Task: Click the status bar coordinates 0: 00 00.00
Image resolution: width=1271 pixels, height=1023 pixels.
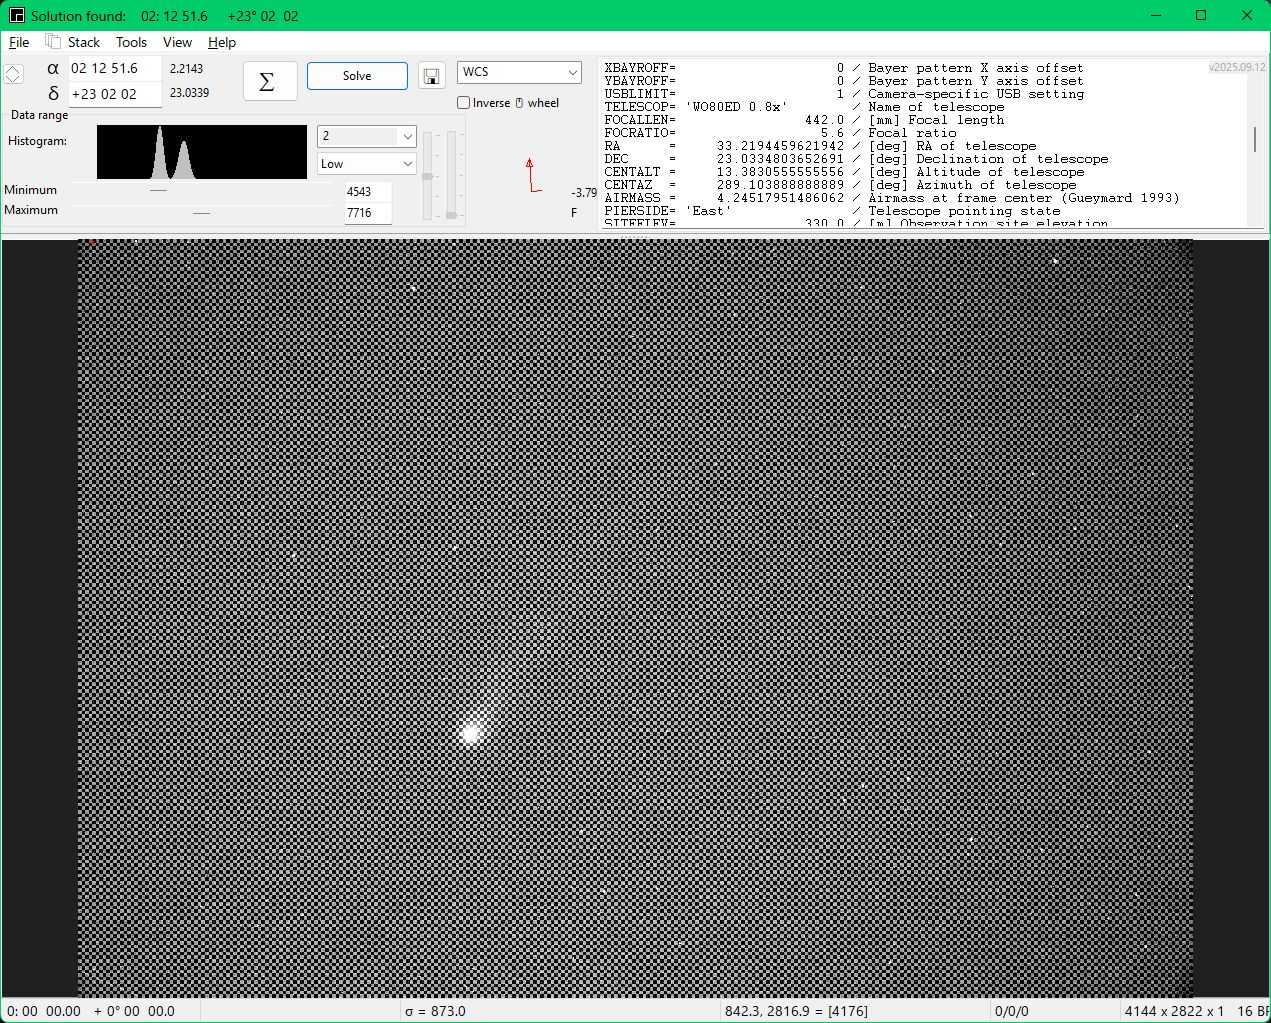Action: click(x=44, y=1011)
